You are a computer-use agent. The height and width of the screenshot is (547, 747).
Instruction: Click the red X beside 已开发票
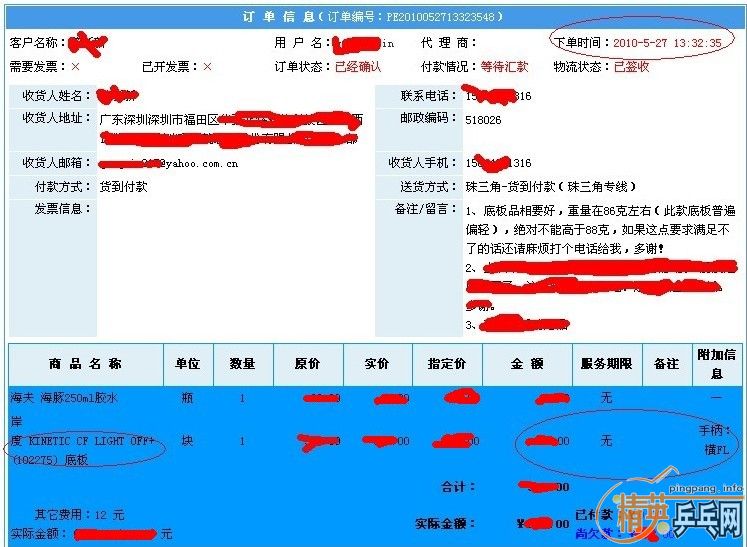(207, 67)
